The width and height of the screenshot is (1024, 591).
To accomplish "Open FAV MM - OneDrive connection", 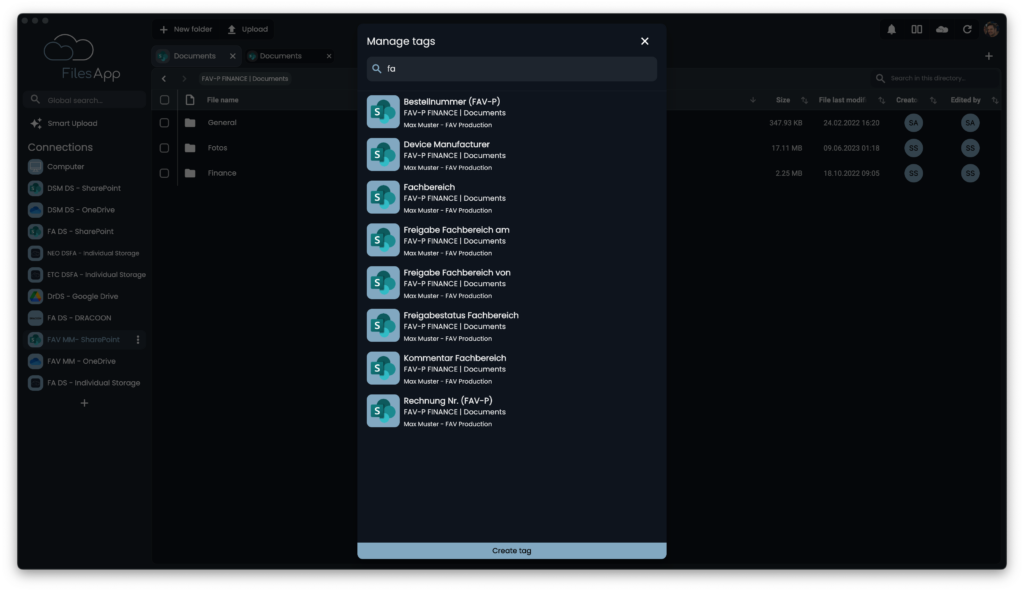I will coord(72,361).
